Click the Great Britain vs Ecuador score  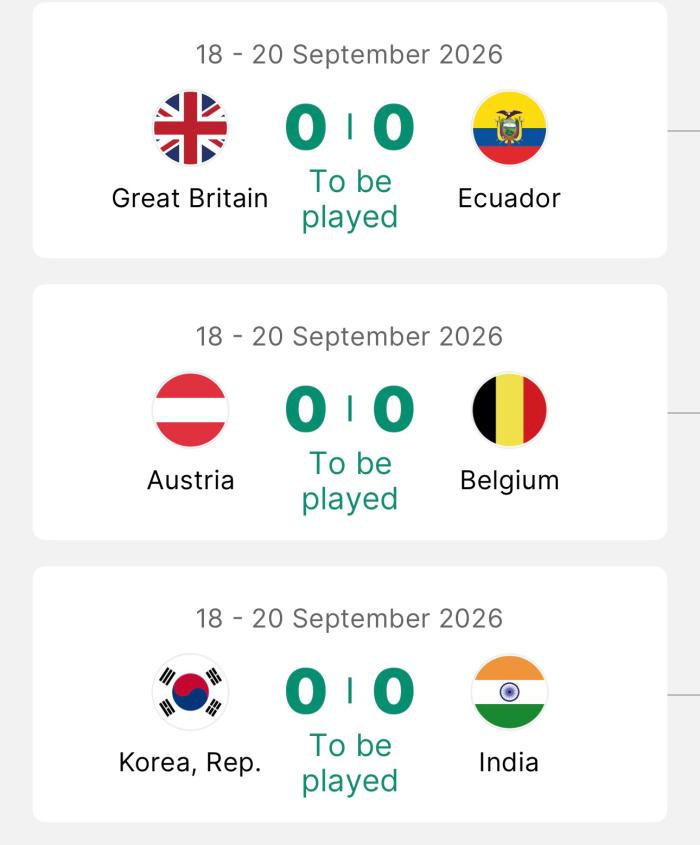tap(350, 128)
